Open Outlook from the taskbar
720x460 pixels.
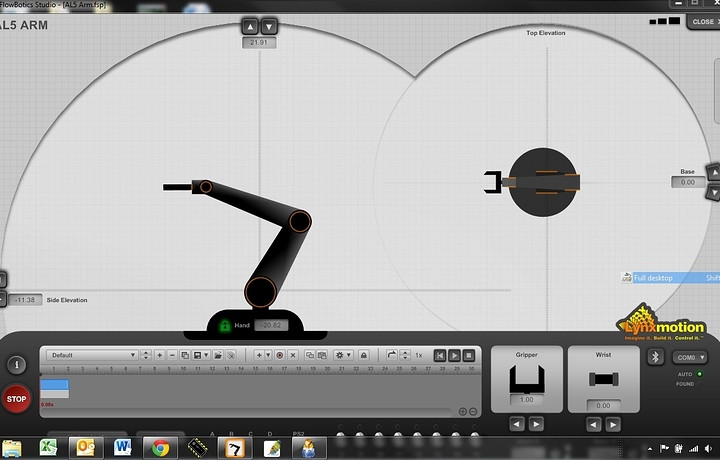click(85, 448)
